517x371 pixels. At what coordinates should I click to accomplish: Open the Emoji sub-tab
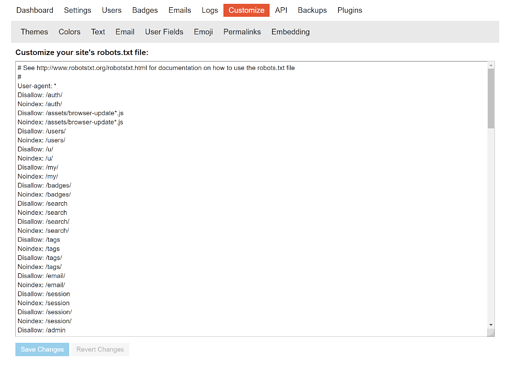pyautogui.click(x=203, y=32)
